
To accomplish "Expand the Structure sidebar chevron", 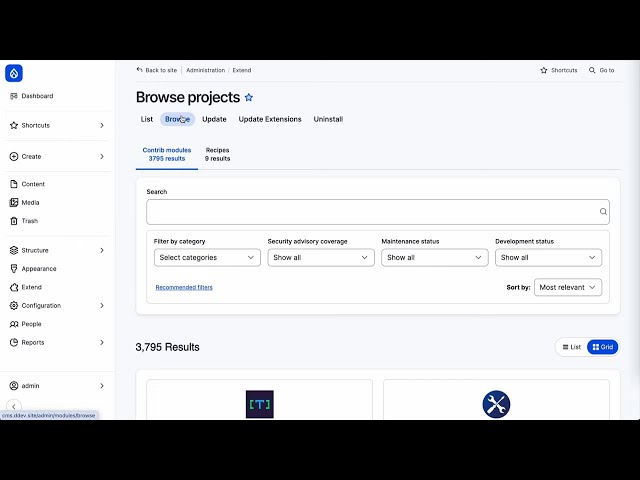I will point(102,250).
